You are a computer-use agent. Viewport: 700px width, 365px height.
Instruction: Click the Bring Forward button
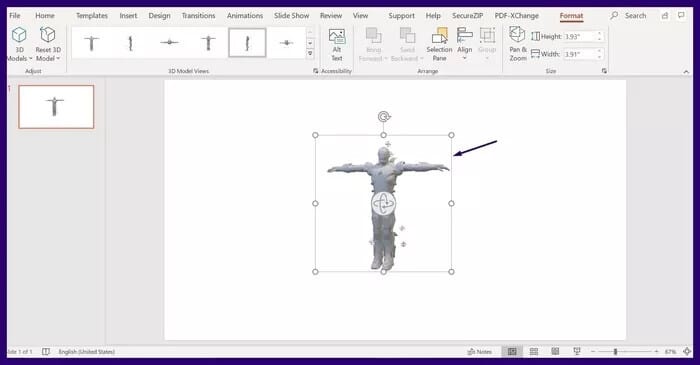tap(373, 44)
